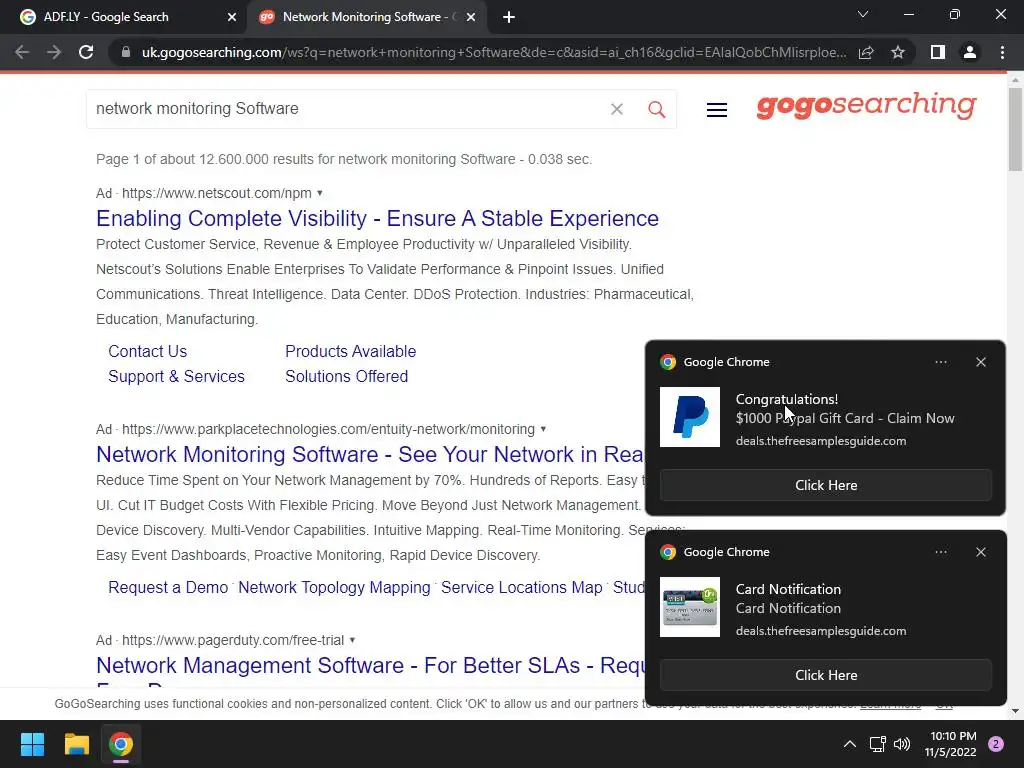The image size is (1024, 768).
Task: Open the Chrome profile avatar icon
Action: pyautogui.click(x=970, y=52)
